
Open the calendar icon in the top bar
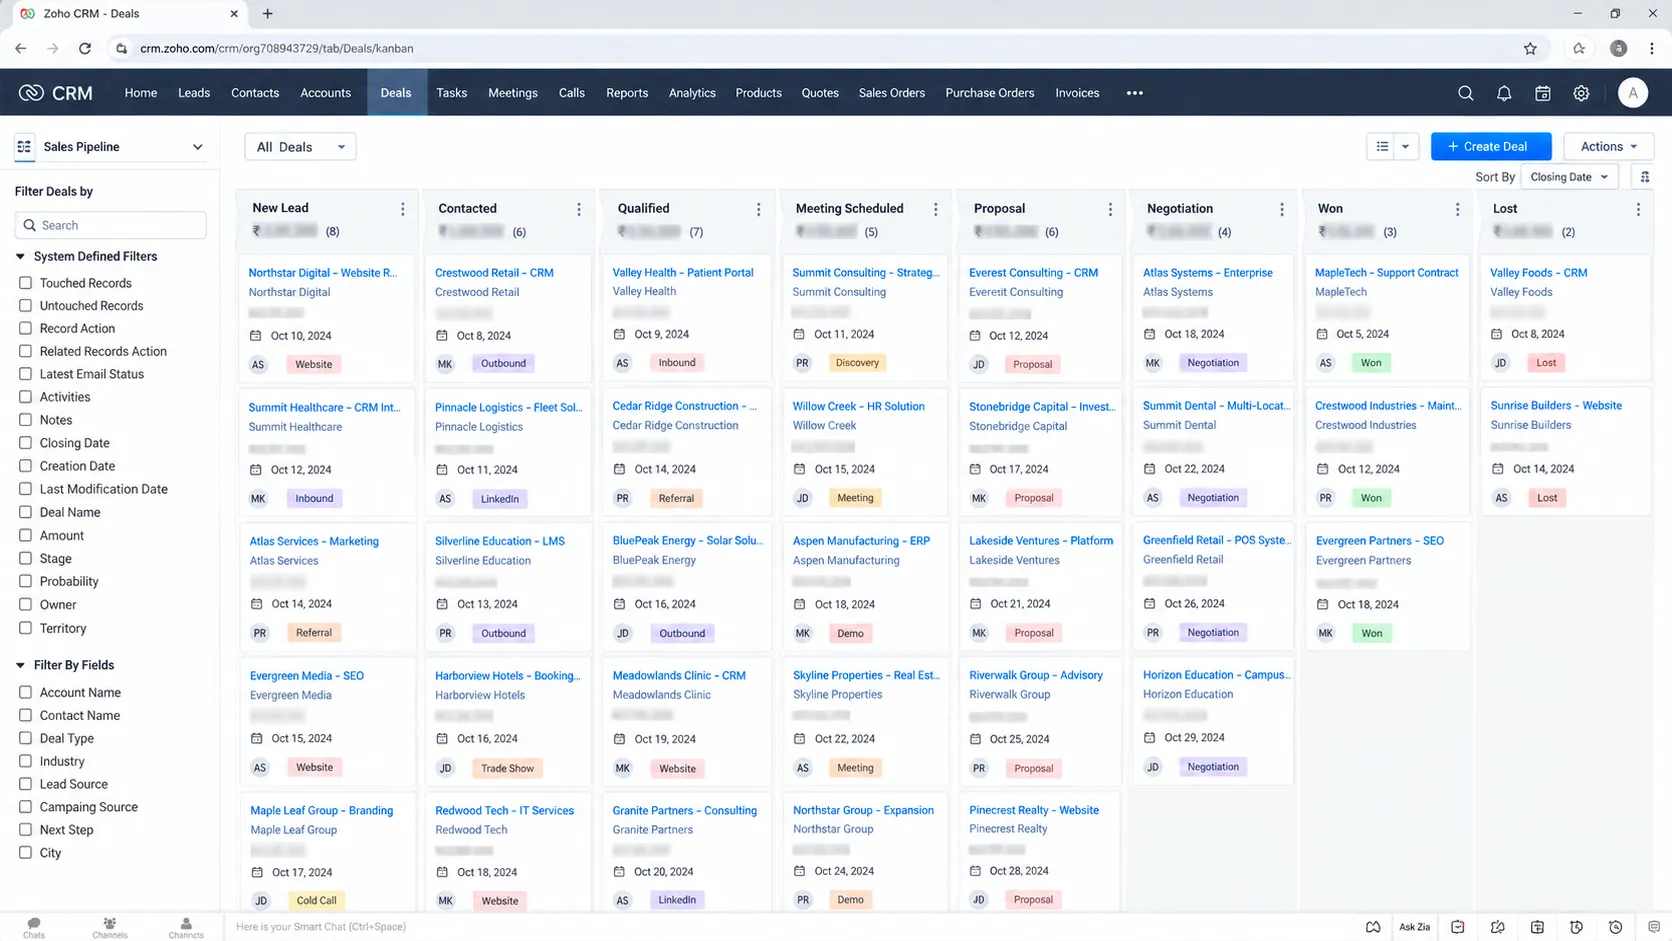(1543, 93)
